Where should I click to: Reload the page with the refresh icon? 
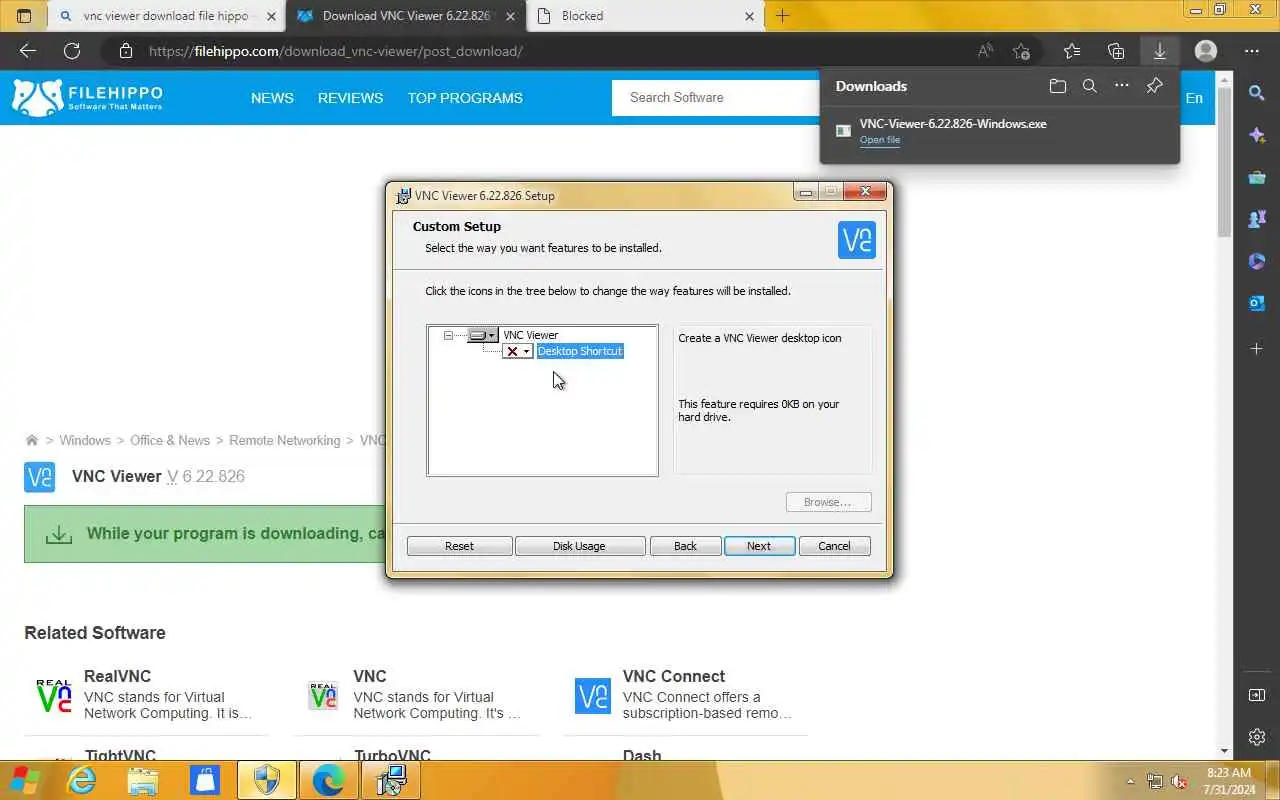72,51
